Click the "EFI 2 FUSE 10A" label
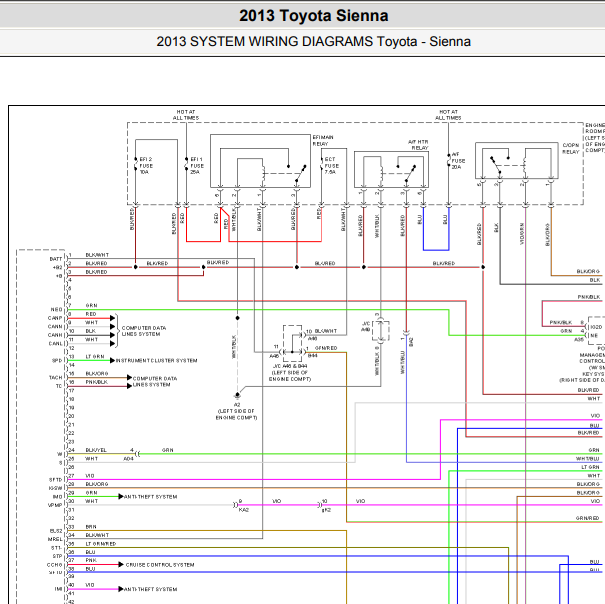Screen dimensions: 605x604 pos(146,166)
